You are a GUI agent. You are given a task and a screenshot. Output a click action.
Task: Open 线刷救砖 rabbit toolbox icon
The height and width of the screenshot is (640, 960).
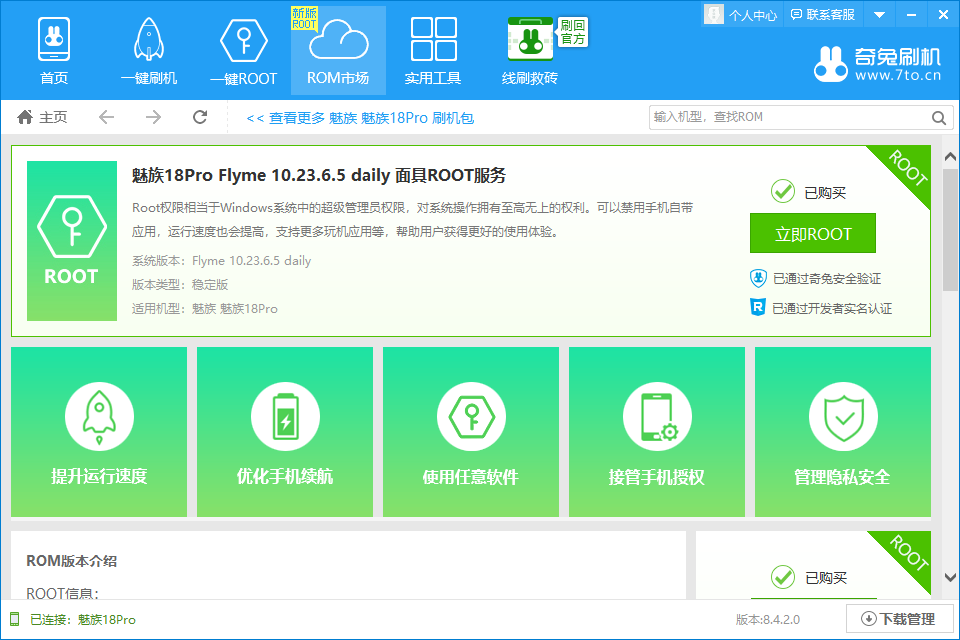[x=530, y=50]
